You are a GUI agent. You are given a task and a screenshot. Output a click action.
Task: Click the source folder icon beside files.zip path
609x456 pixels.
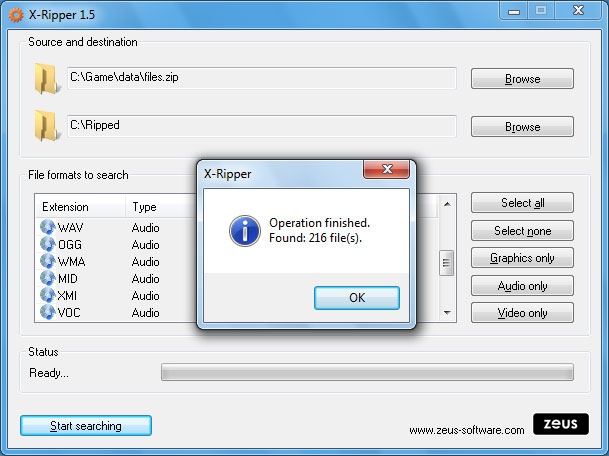click(x=47, y=79)
